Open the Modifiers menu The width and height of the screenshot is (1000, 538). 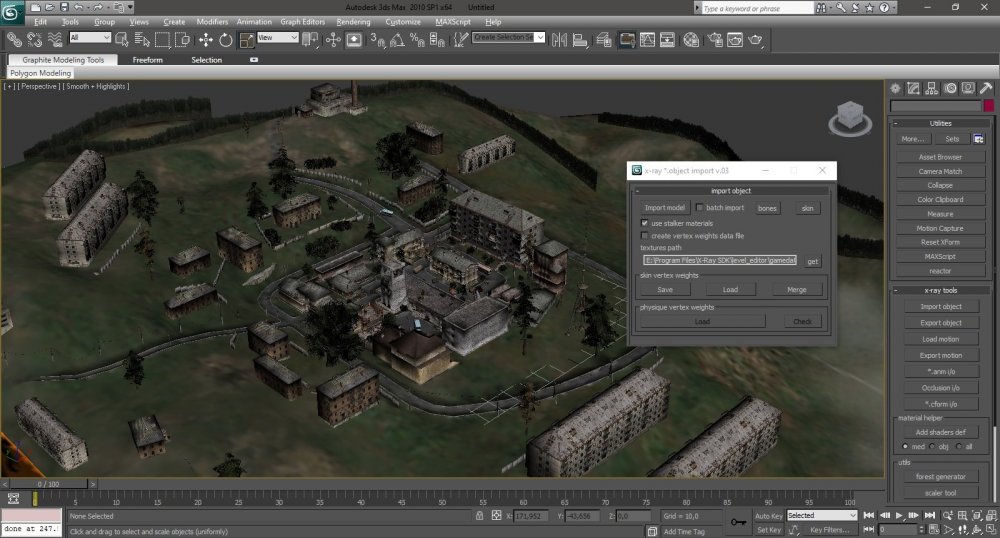212,21
